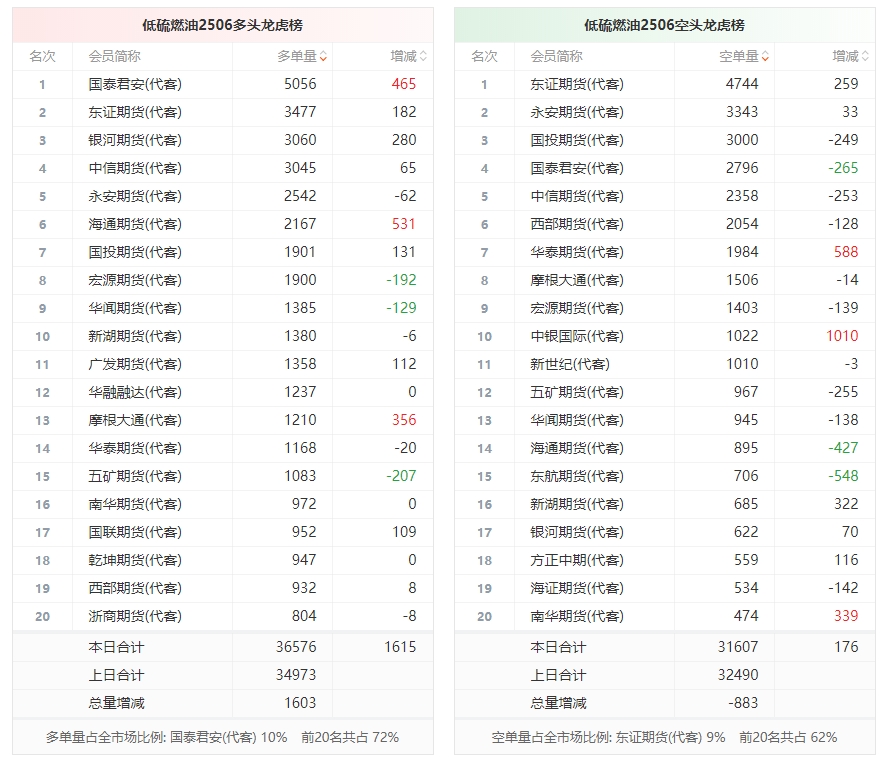Click 东航期货(代客) in short table
Screen dimensions: 888x763
coord(577,476)
